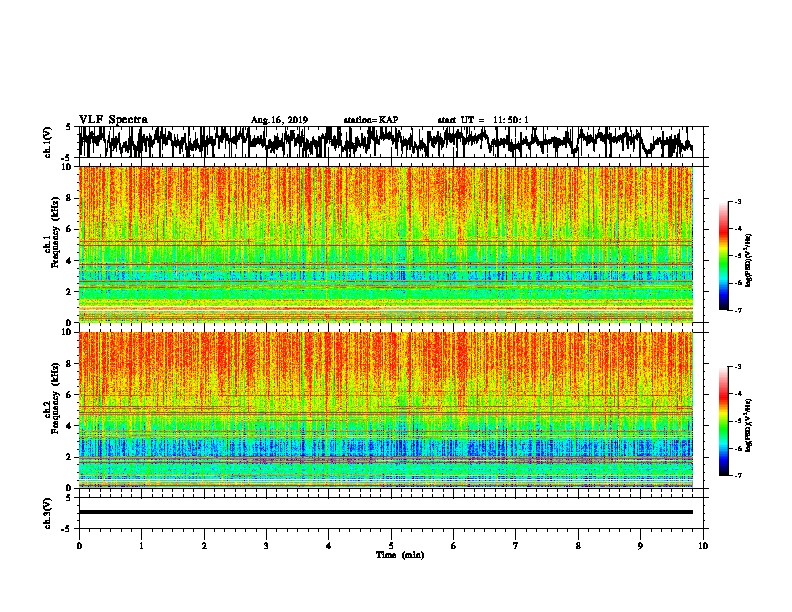Viewport: 792px width, 612px height.
Task: Select the date text "Aug.16, 2019"
Action: point(279,120)
